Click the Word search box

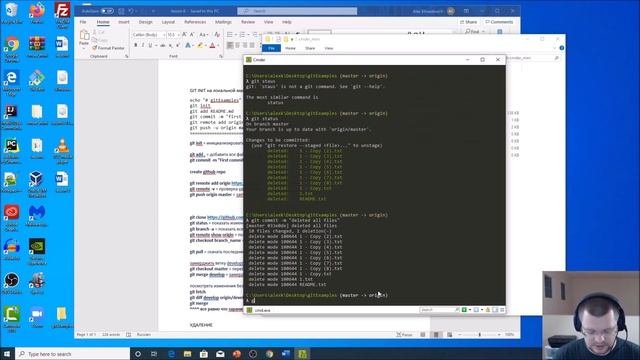(x=297, y=11)
